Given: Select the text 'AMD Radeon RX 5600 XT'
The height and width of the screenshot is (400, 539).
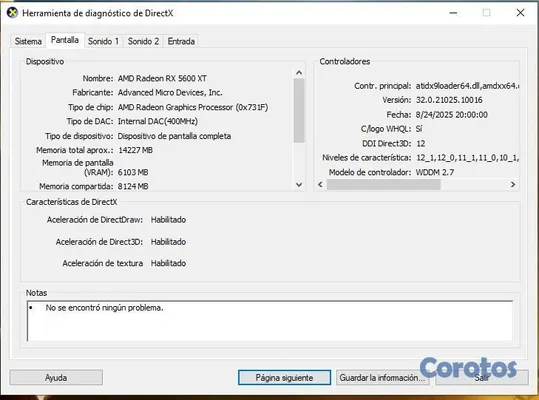Looking at the screenshot, I should pyautogui.click(x=162, y=78).
